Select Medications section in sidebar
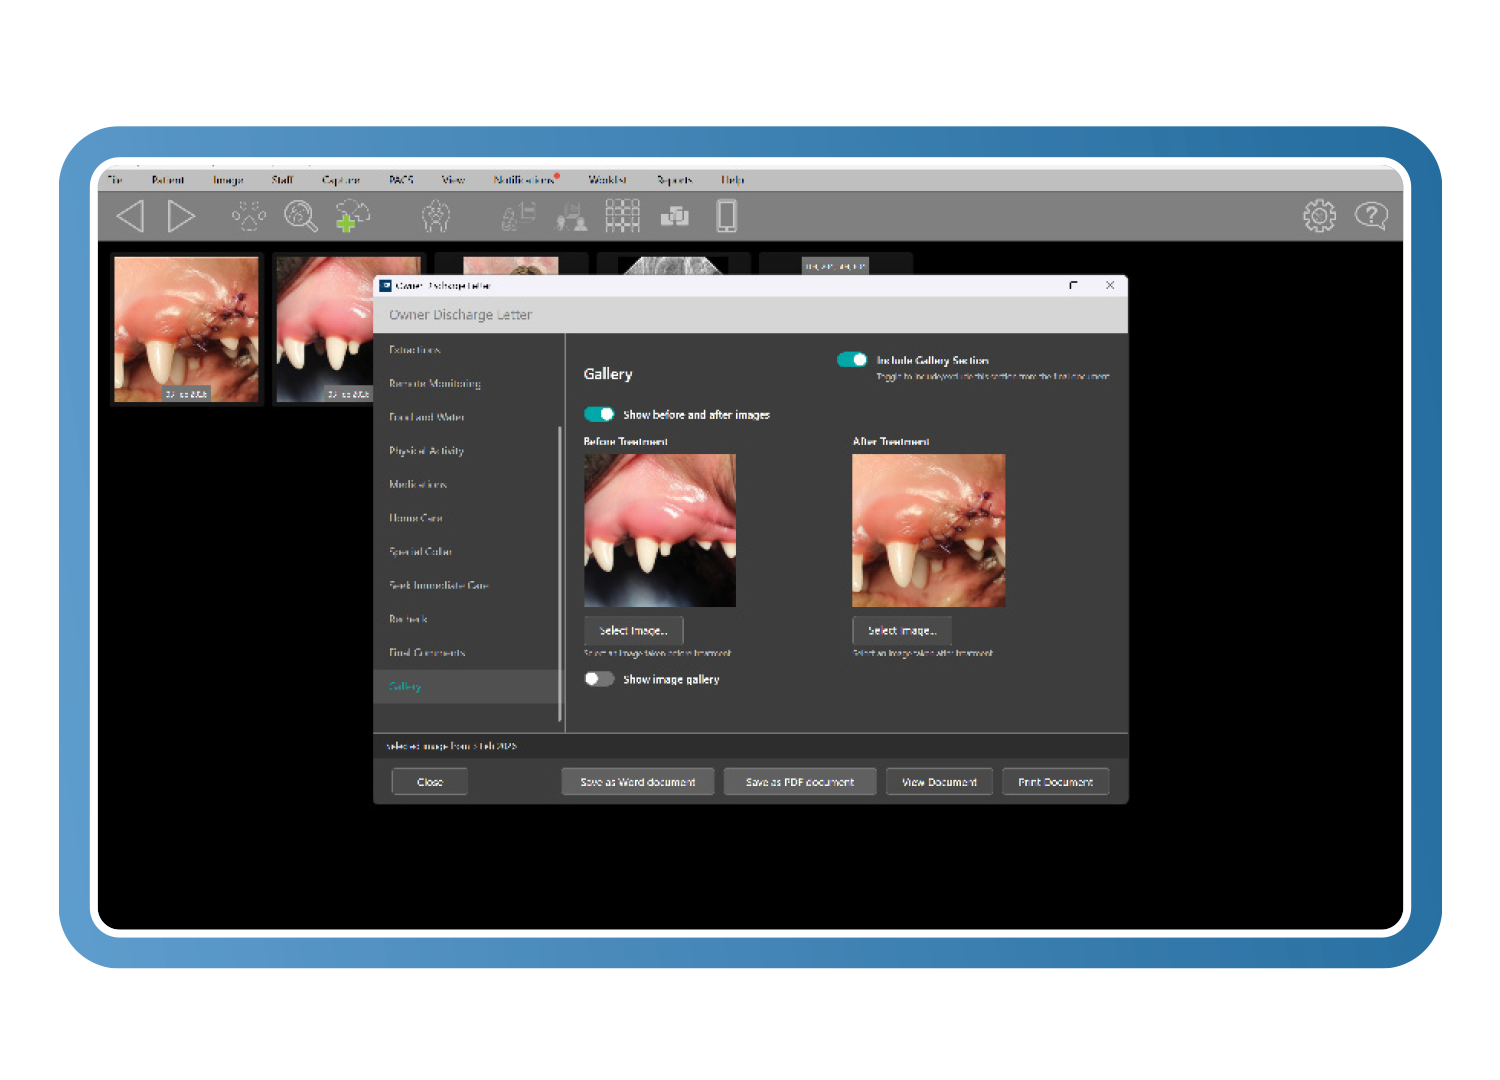Image resolution: width=1500 pixels, height=1080 pixels. [x=418, y=484]
